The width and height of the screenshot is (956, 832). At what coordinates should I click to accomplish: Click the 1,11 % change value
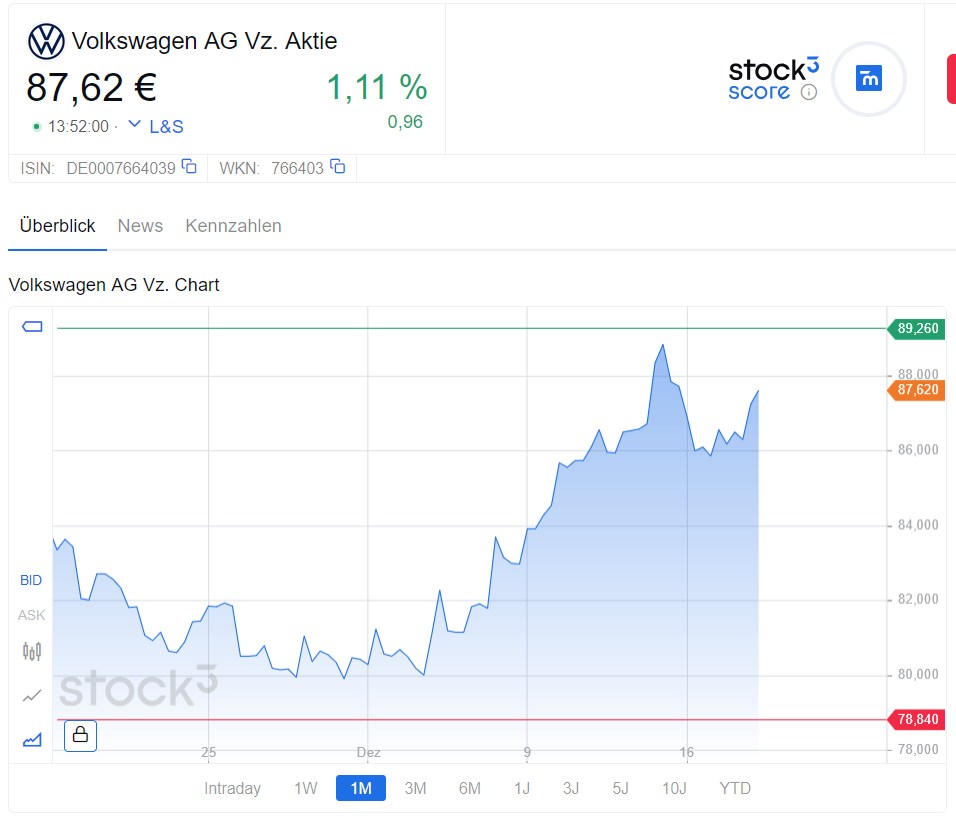[x=377, y=87]
